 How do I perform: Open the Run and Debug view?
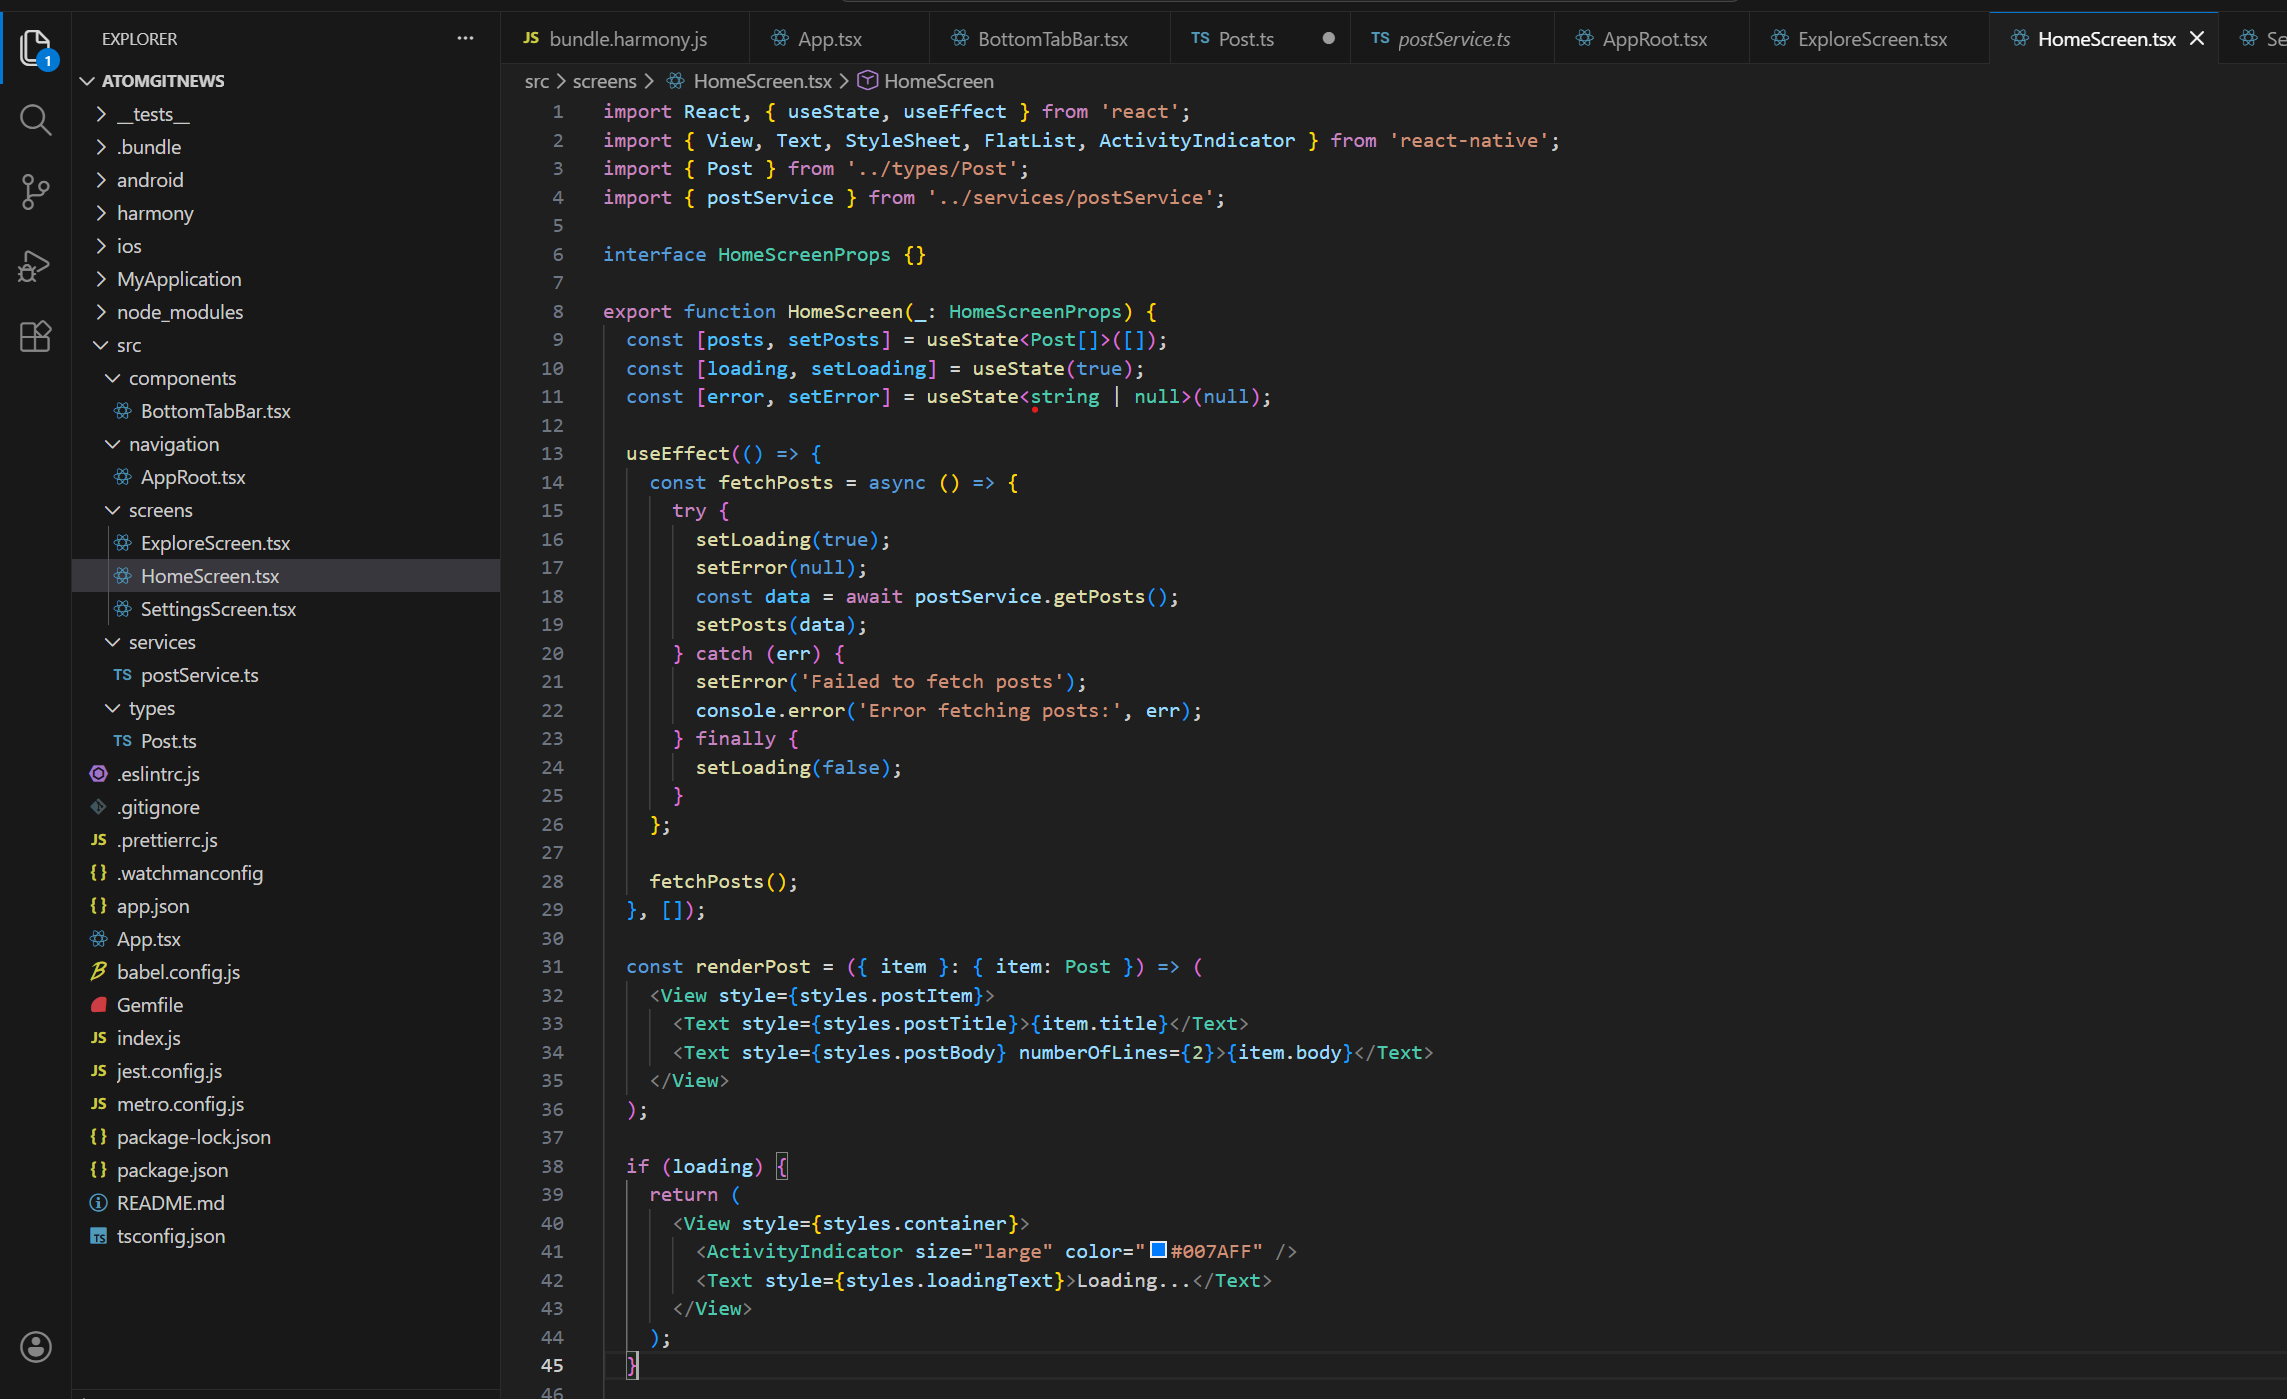tap(35, 265)
